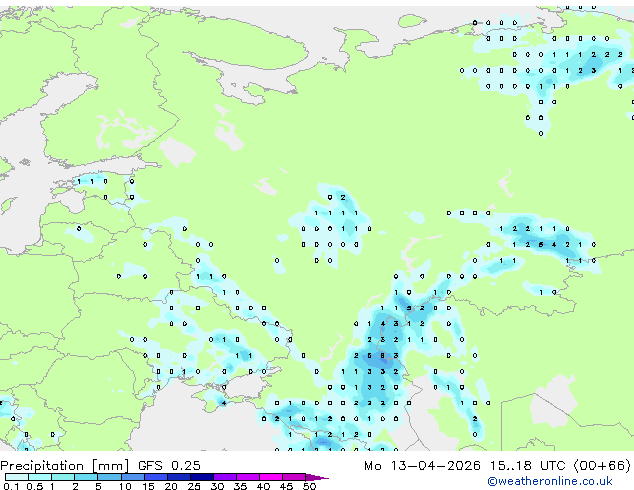634x490 pixels.
Task: Select the 5–10 mm legend color swatch
Action: point(109,477)
